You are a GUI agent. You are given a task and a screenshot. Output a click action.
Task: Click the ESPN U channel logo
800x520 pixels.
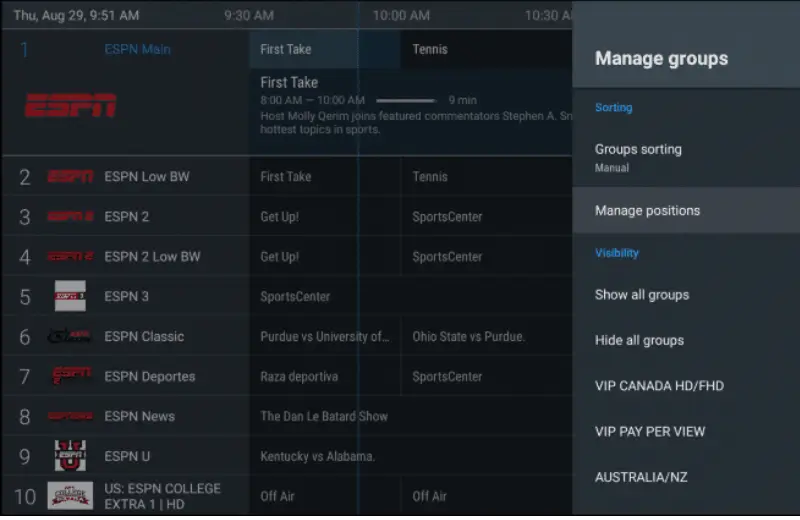pos(70,456)
